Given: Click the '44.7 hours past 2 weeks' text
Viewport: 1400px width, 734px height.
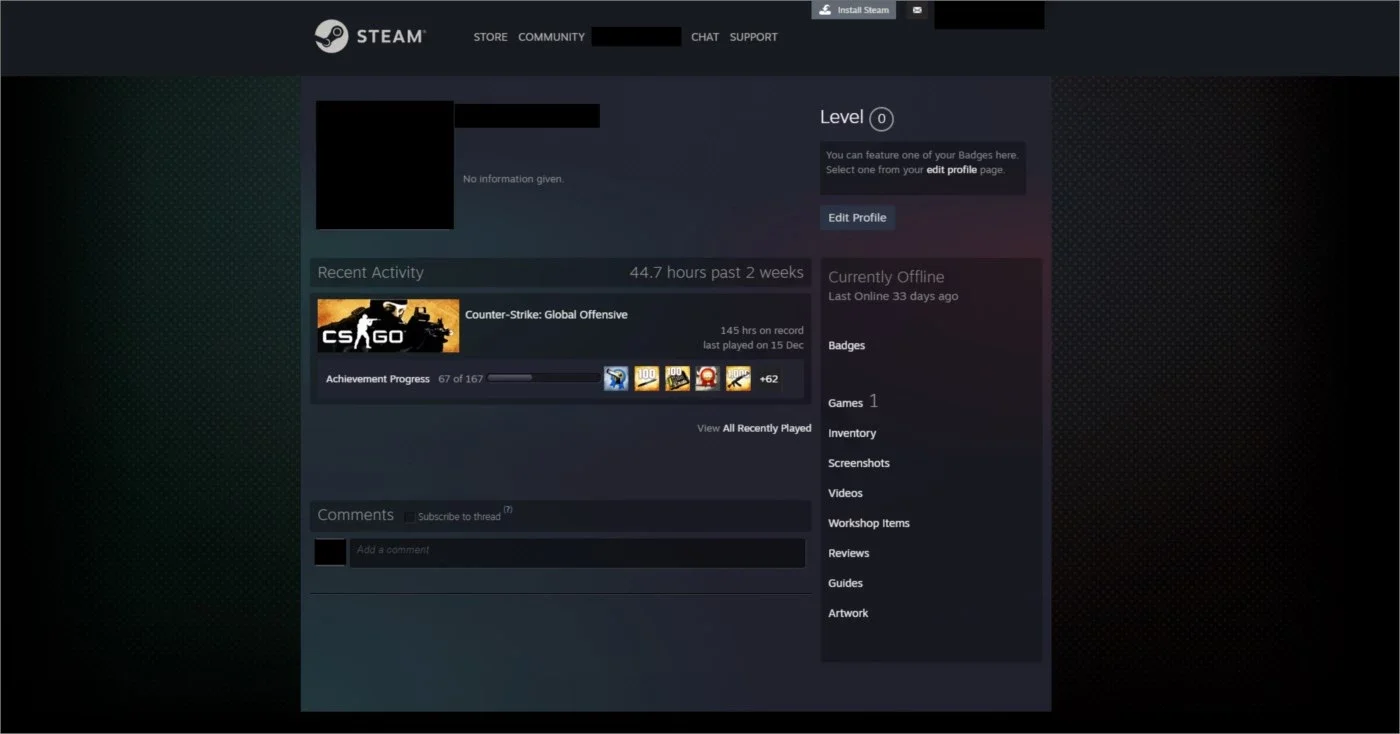Looking at the screenshot, I should (x=716, y=272).
